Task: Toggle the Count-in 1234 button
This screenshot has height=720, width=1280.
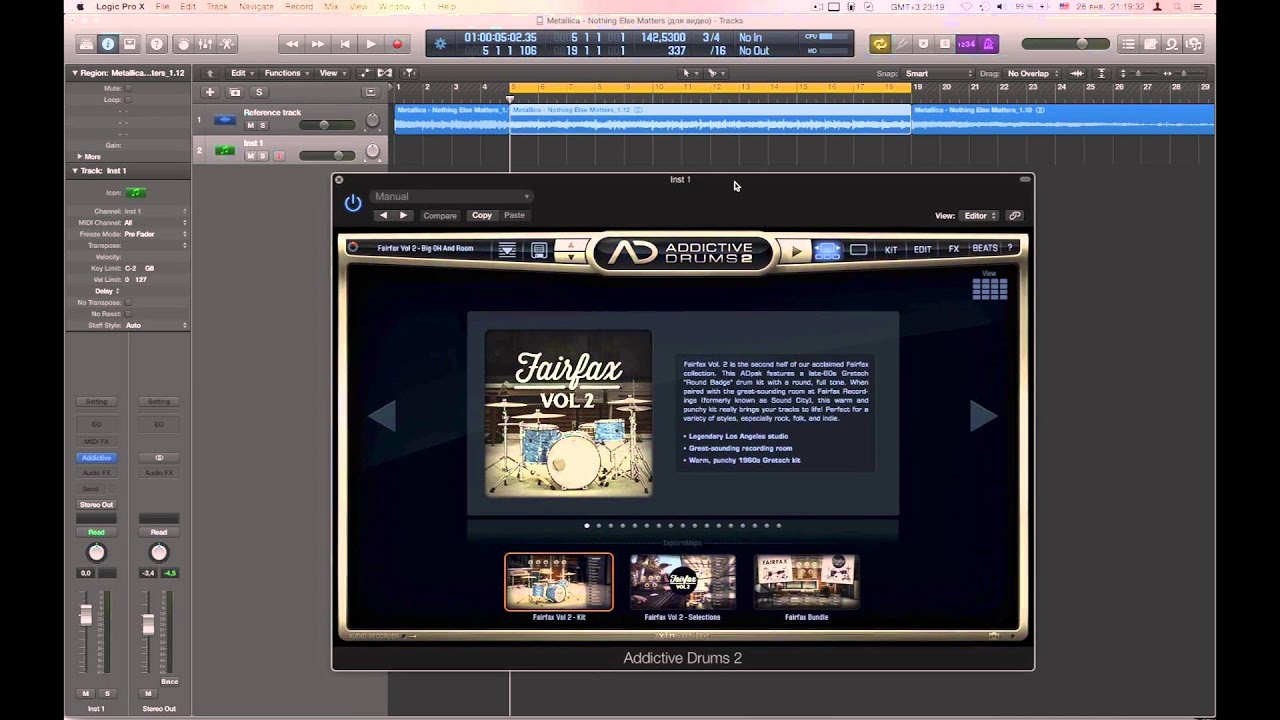Action: click(966, 44)
